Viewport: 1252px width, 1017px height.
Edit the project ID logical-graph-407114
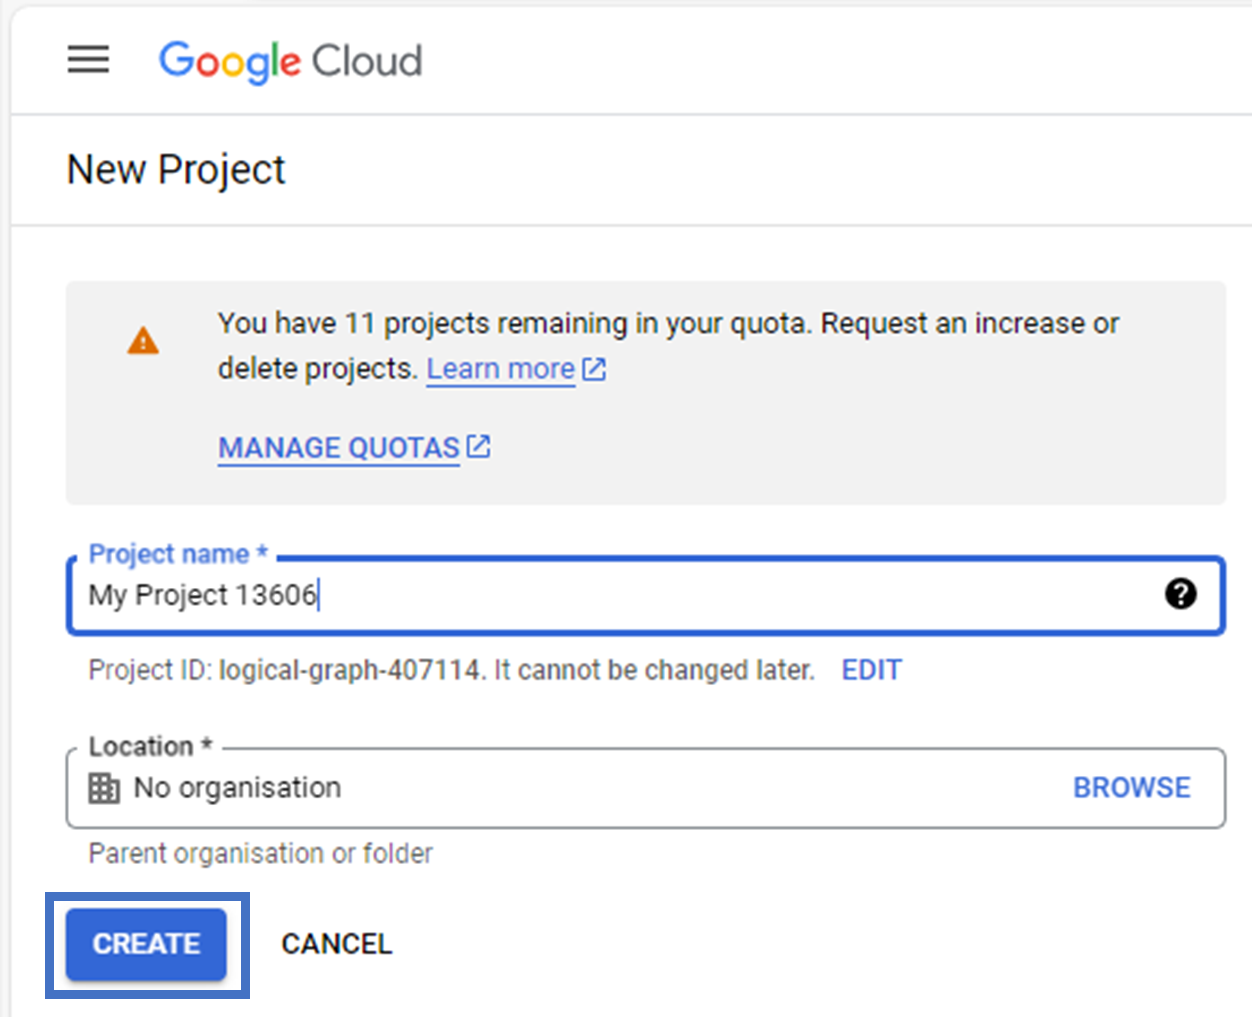[x=871, y=670]
